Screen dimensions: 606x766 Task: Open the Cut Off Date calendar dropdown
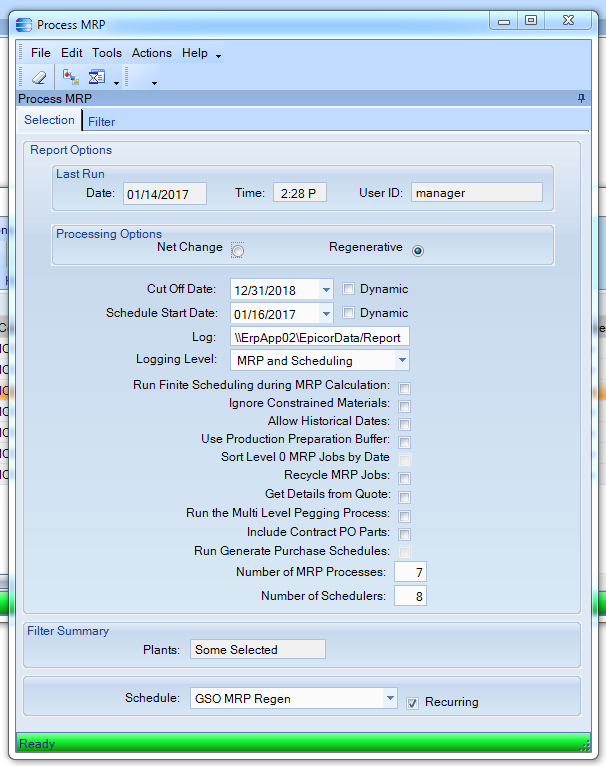click(326, 290)
